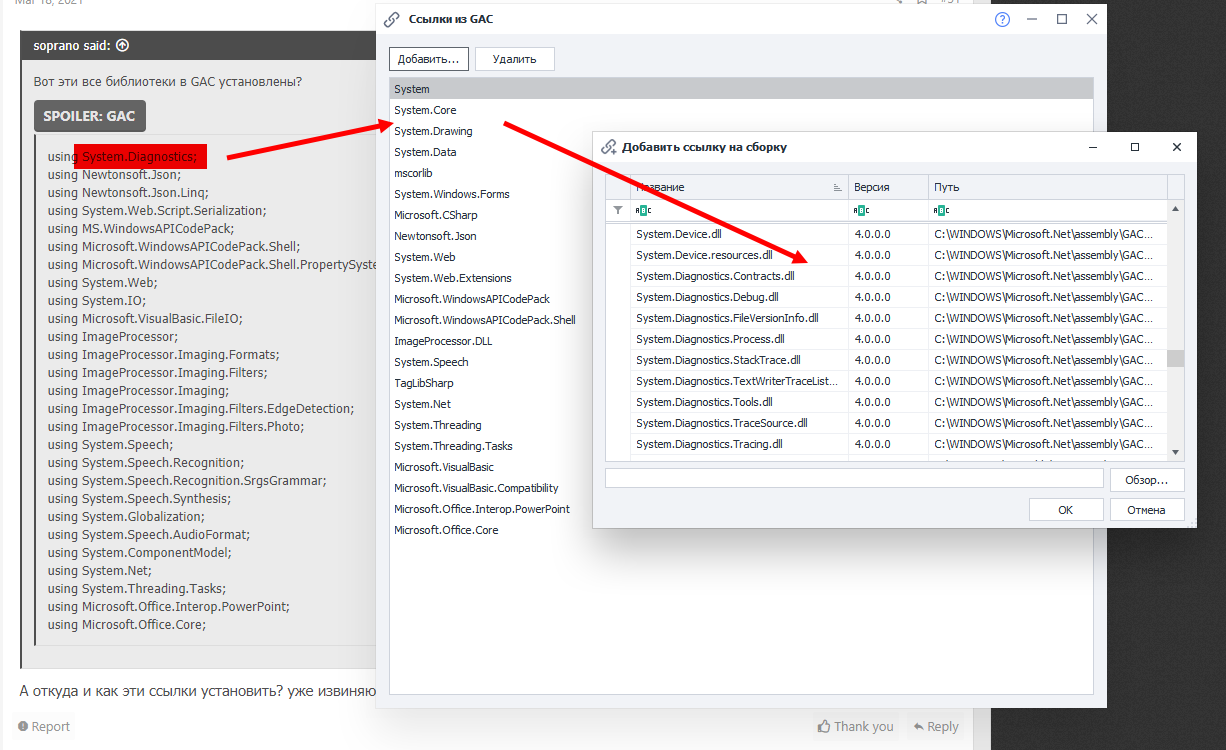Click filter ABC icon under Путь column
The width and height of the screenshot is (1226, 750).
tap(941, 210)
